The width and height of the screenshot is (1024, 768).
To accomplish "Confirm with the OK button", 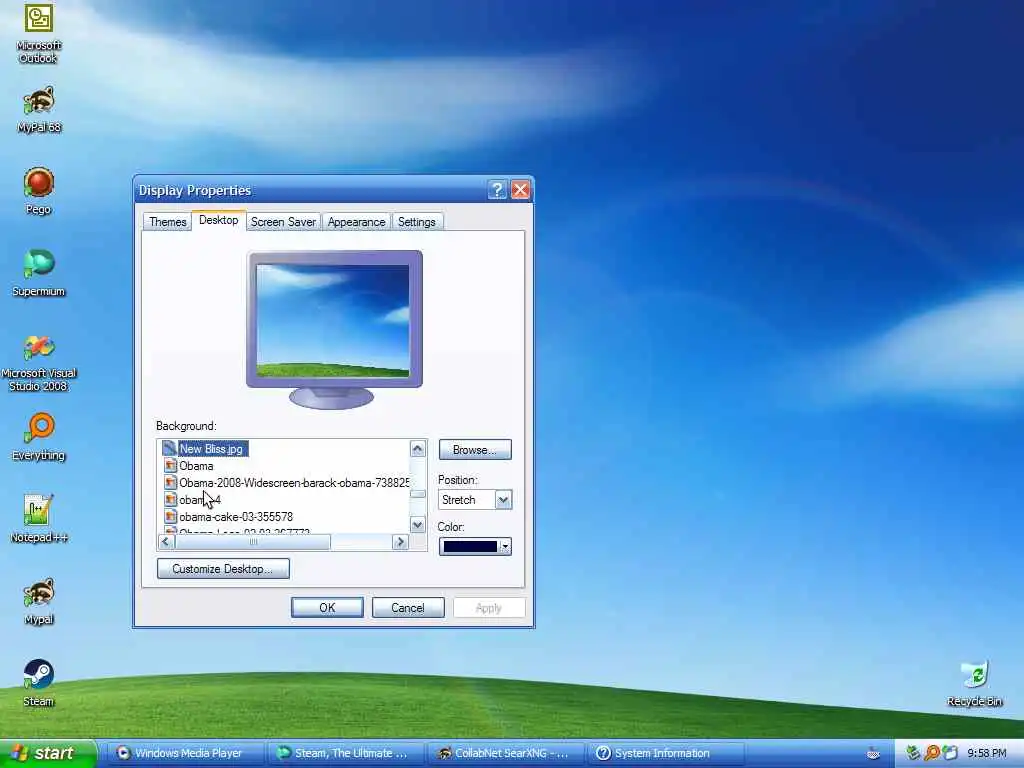I will pos(327,608).
